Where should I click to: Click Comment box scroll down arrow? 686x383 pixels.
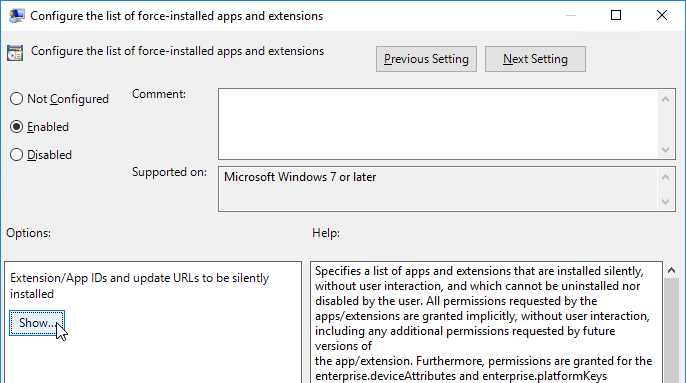(665, 150)
